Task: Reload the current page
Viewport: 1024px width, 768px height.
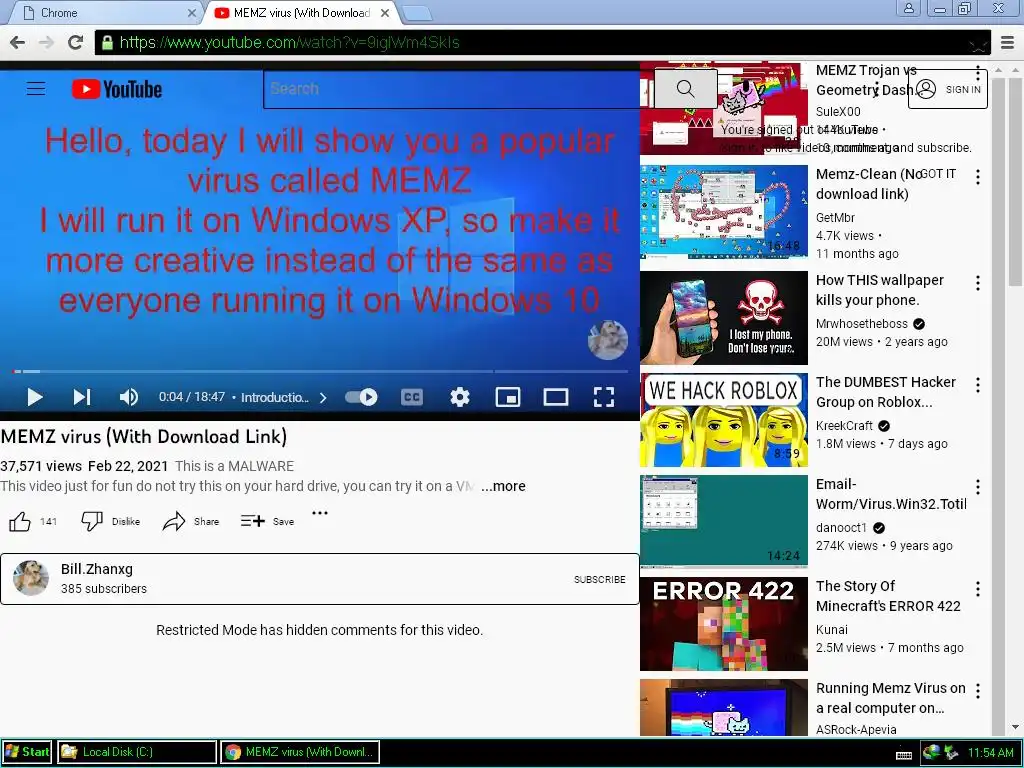Action: 76,42
